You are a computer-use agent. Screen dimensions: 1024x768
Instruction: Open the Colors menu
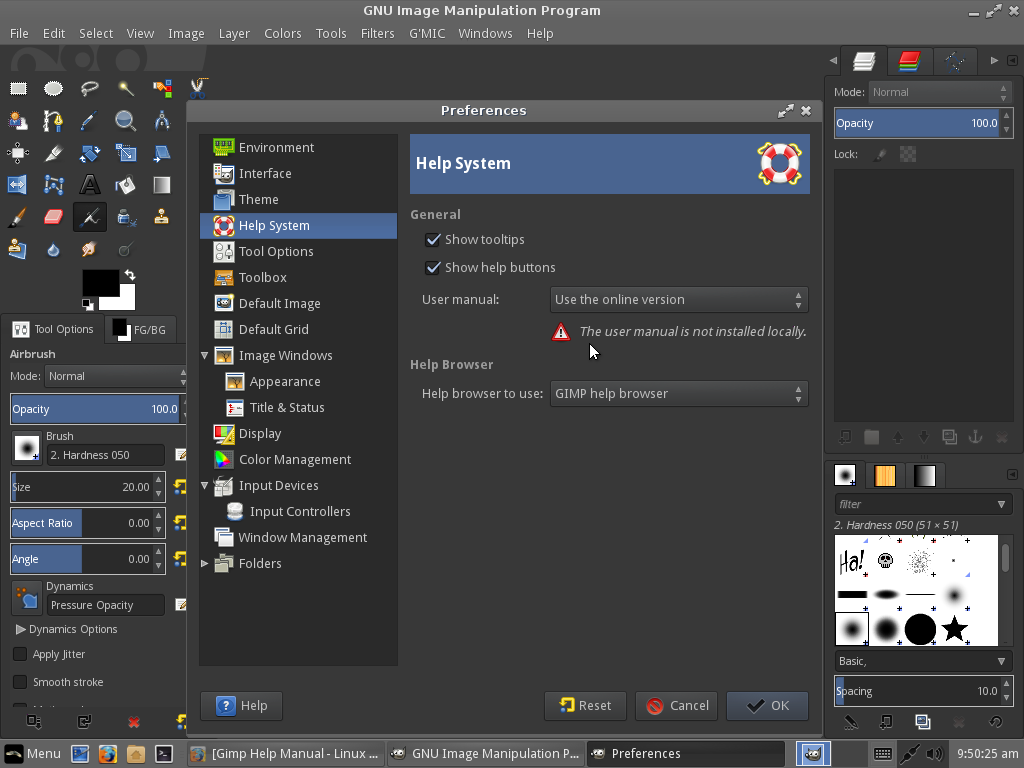[283, 33]
